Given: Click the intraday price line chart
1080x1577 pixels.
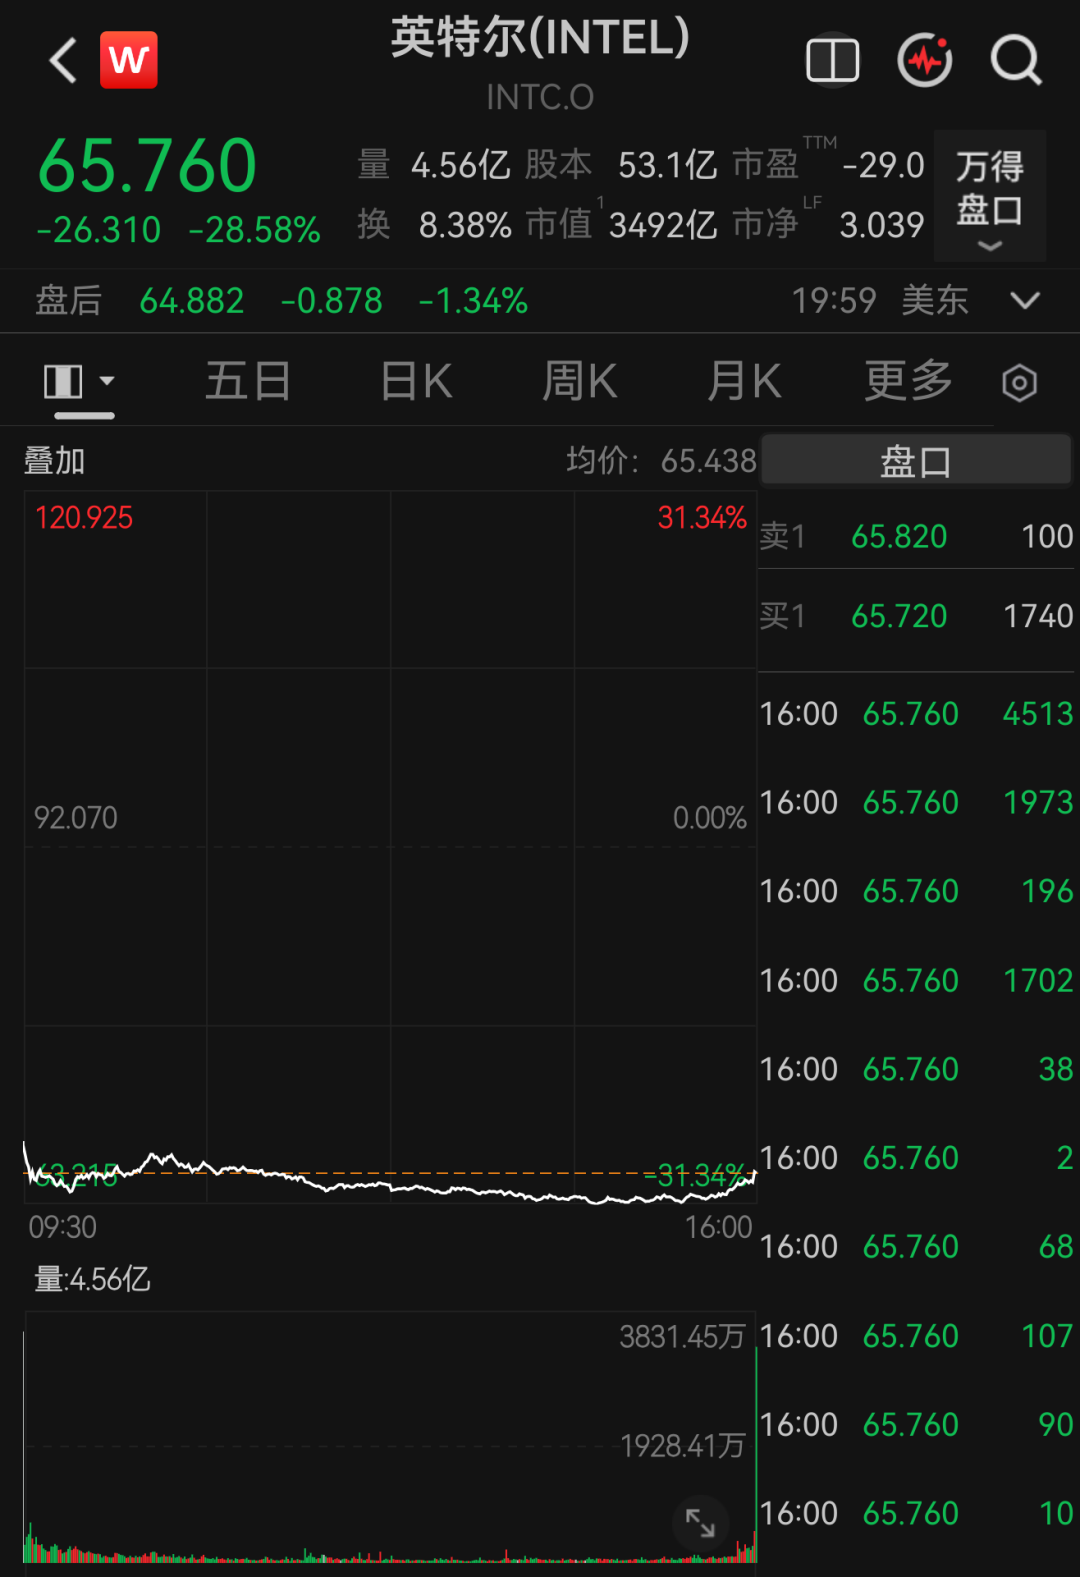Looking at the screenshot, I should [x=390, y=846].
